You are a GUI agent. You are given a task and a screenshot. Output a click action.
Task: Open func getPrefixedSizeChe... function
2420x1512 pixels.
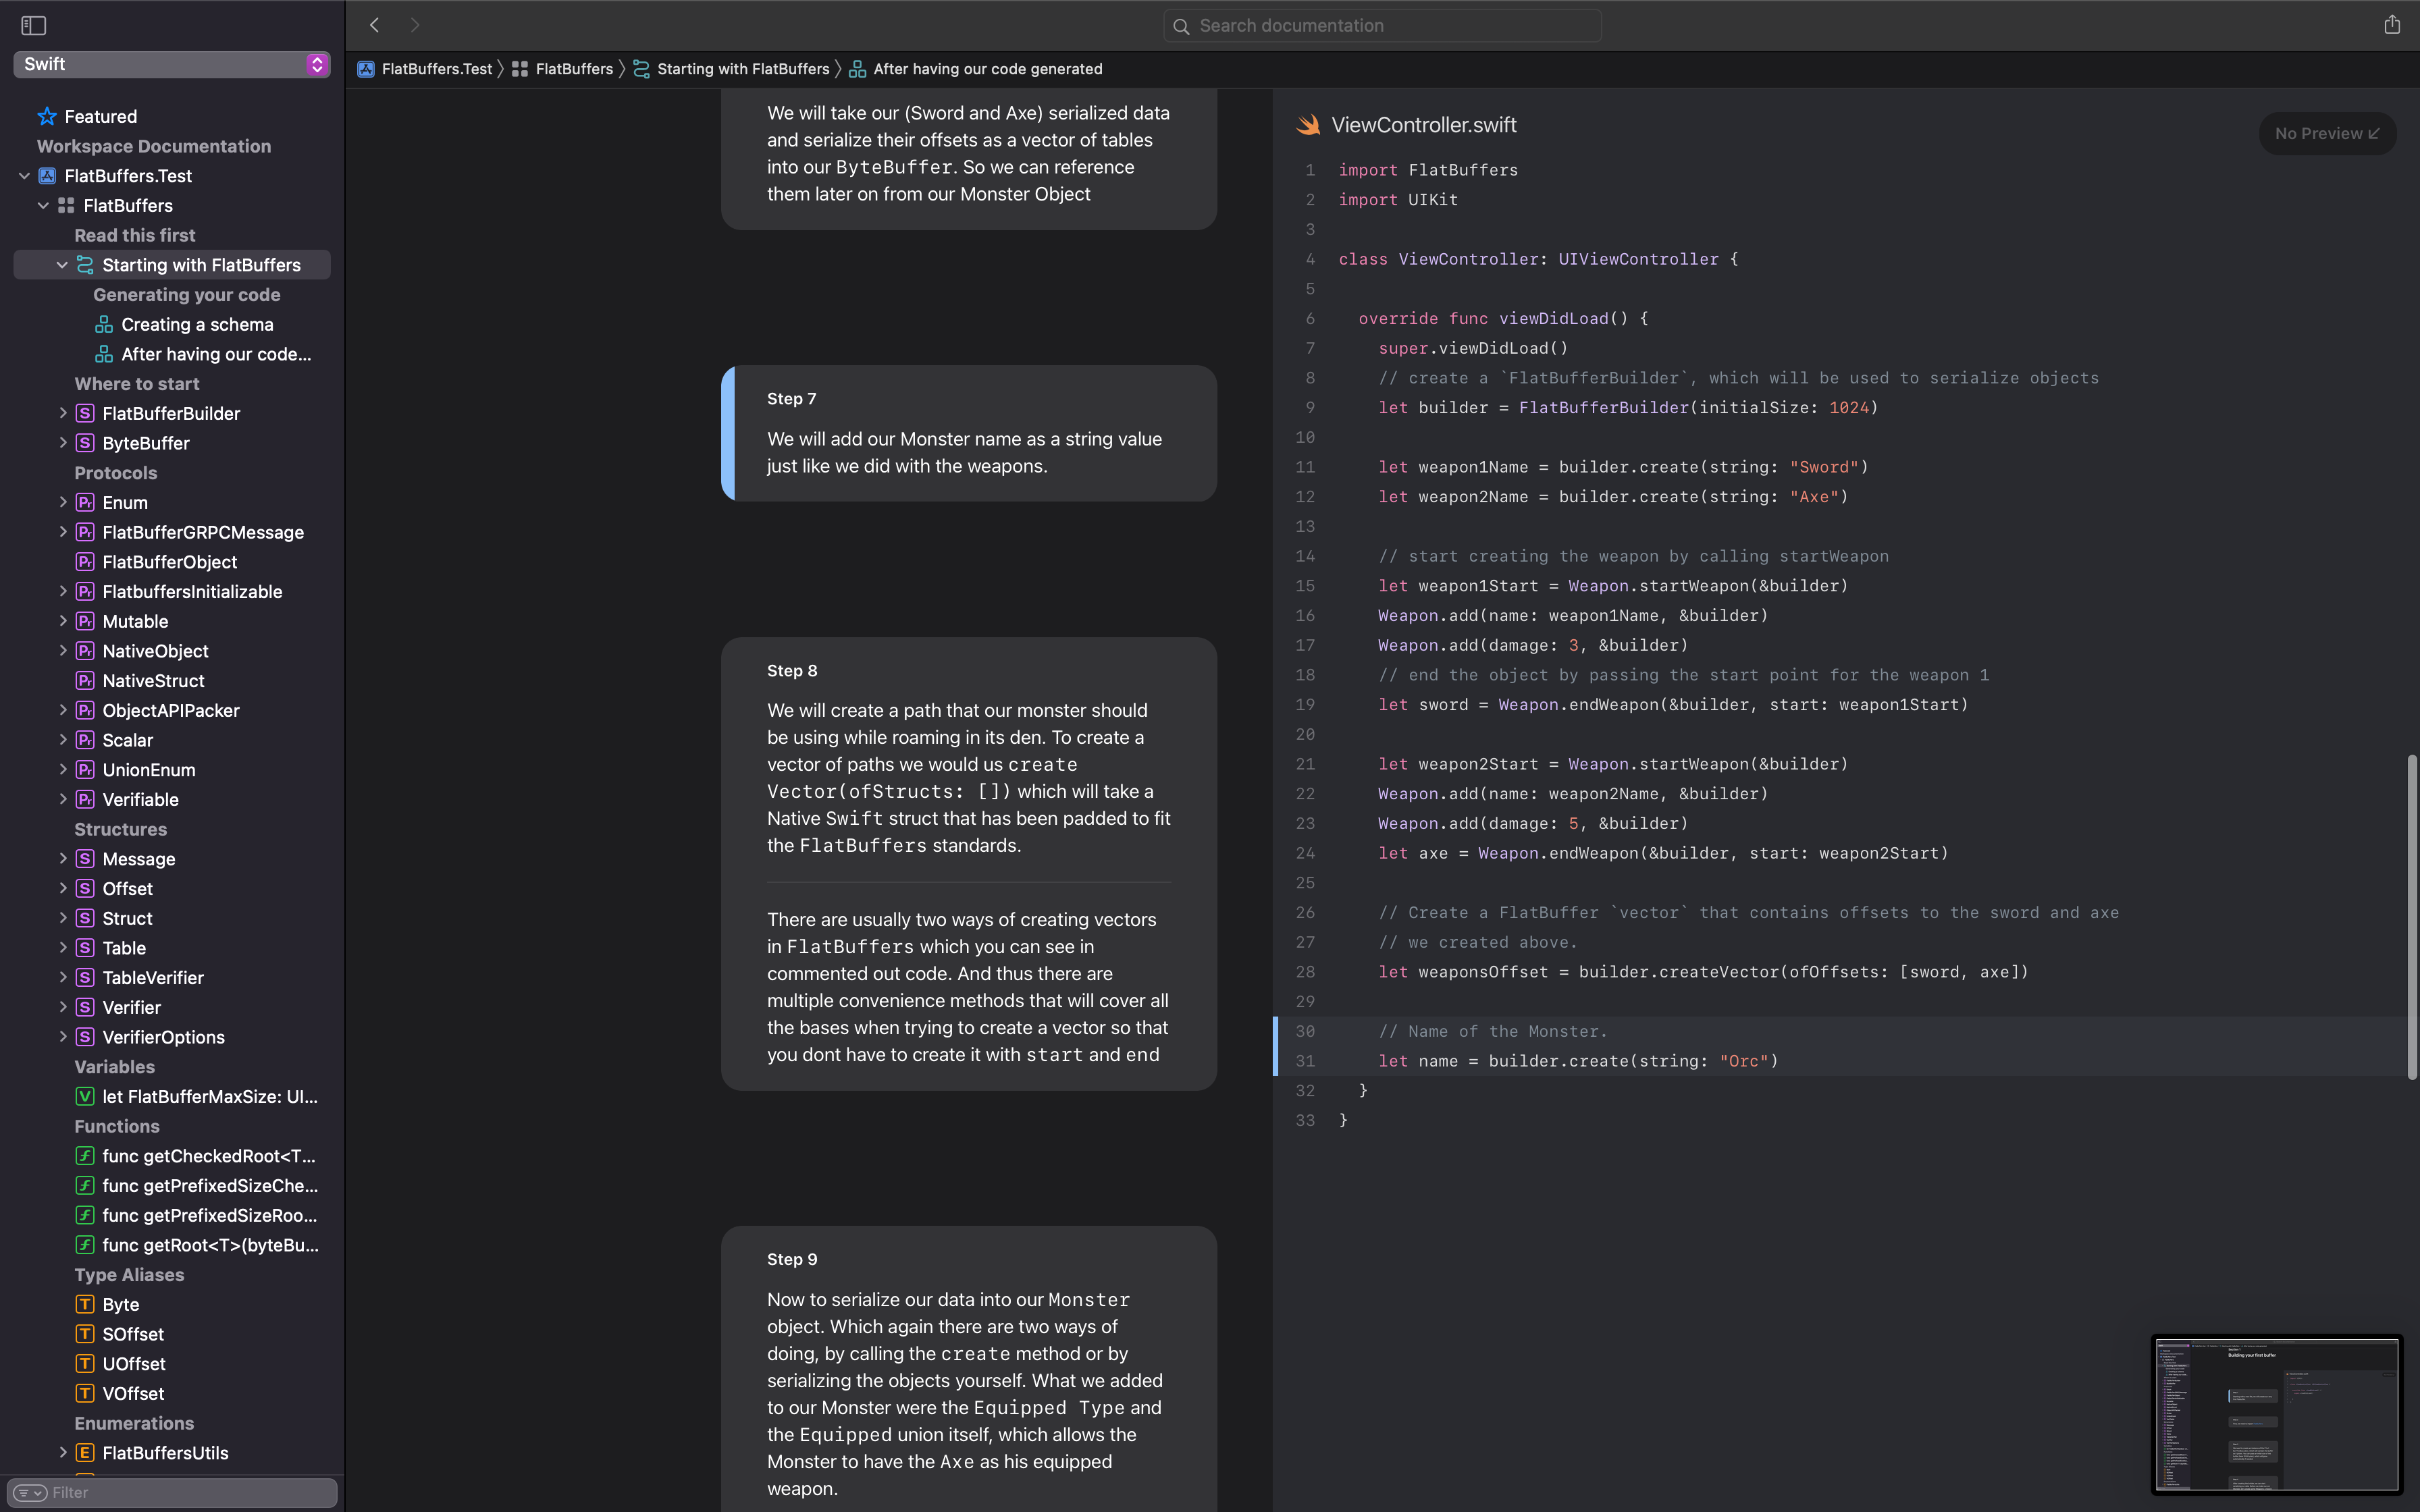pyautogui.click(x=210, y=1186)
